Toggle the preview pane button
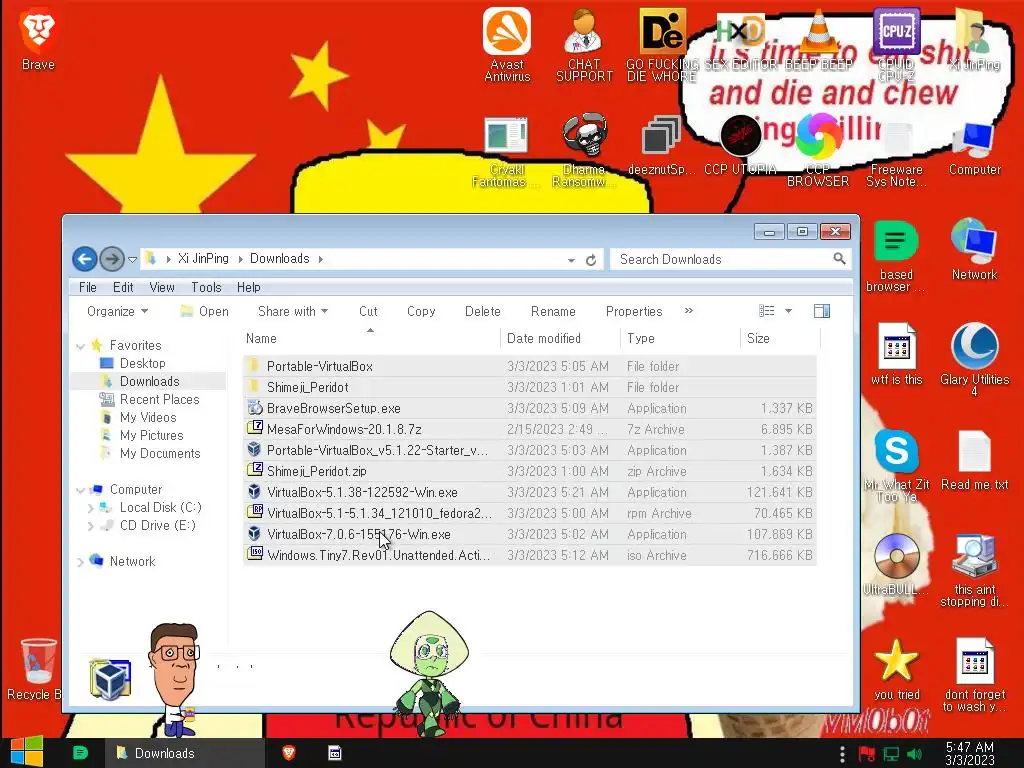This screenshot has height=768, width=1024. click(822, 312)
